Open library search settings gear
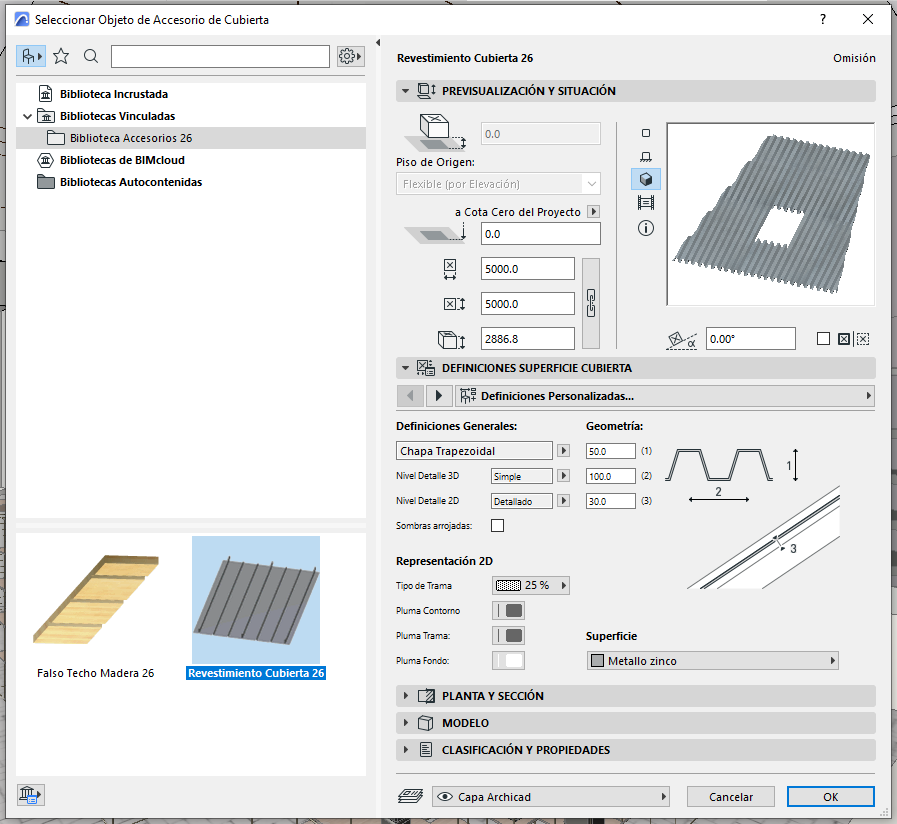The width and height of the screenshot is (897, 824). [x=350, y=56]
